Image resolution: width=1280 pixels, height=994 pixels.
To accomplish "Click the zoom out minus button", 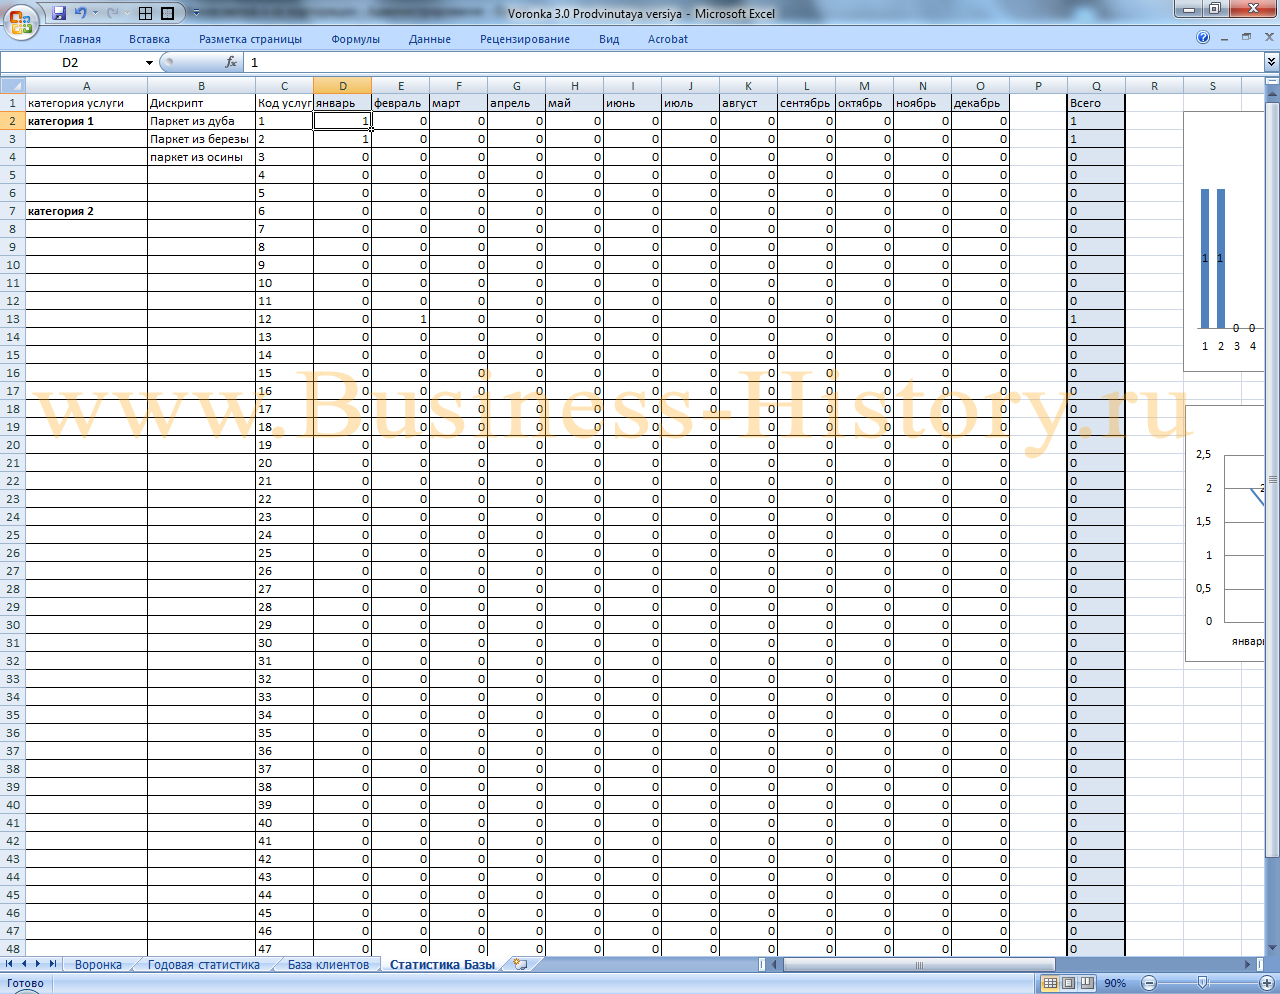I will pyautogui.click(x=1149, y=983).
